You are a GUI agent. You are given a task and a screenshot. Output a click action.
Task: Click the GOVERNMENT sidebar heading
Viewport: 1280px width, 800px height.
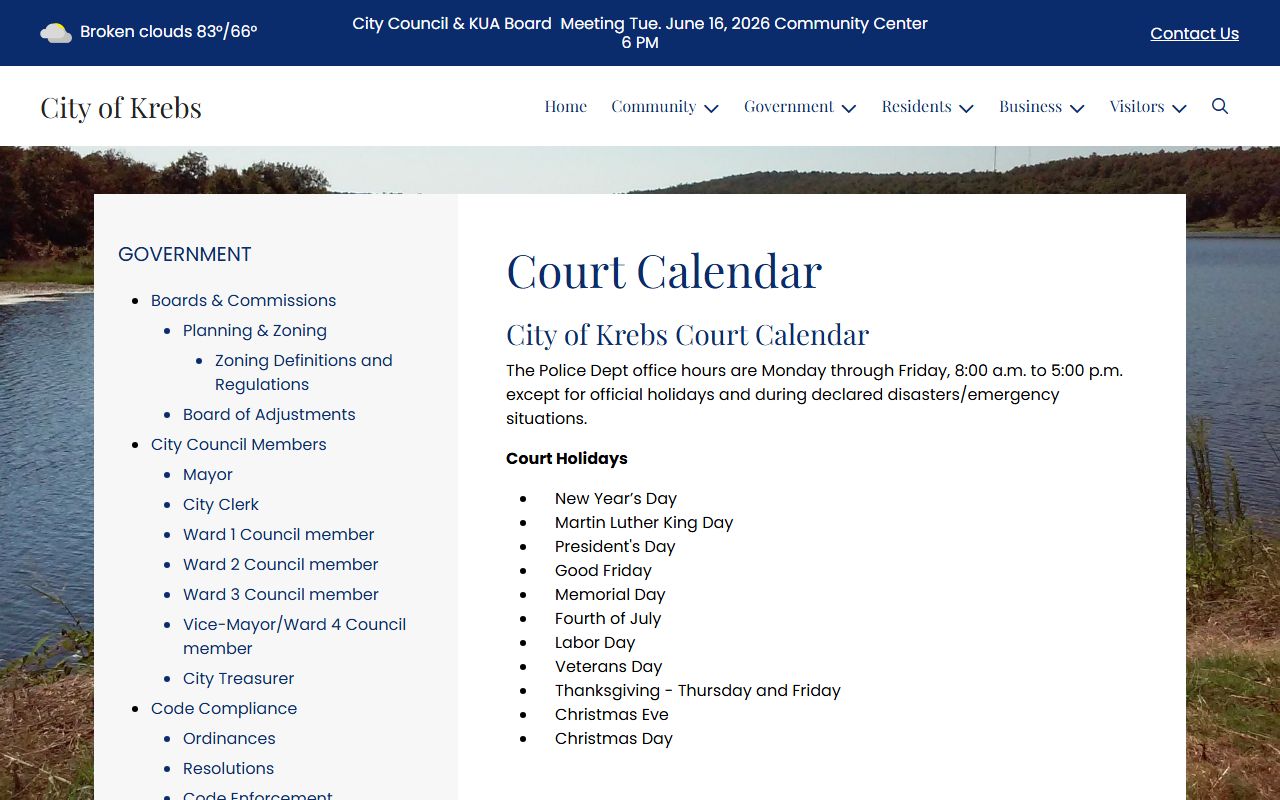[x=185, y=254]
